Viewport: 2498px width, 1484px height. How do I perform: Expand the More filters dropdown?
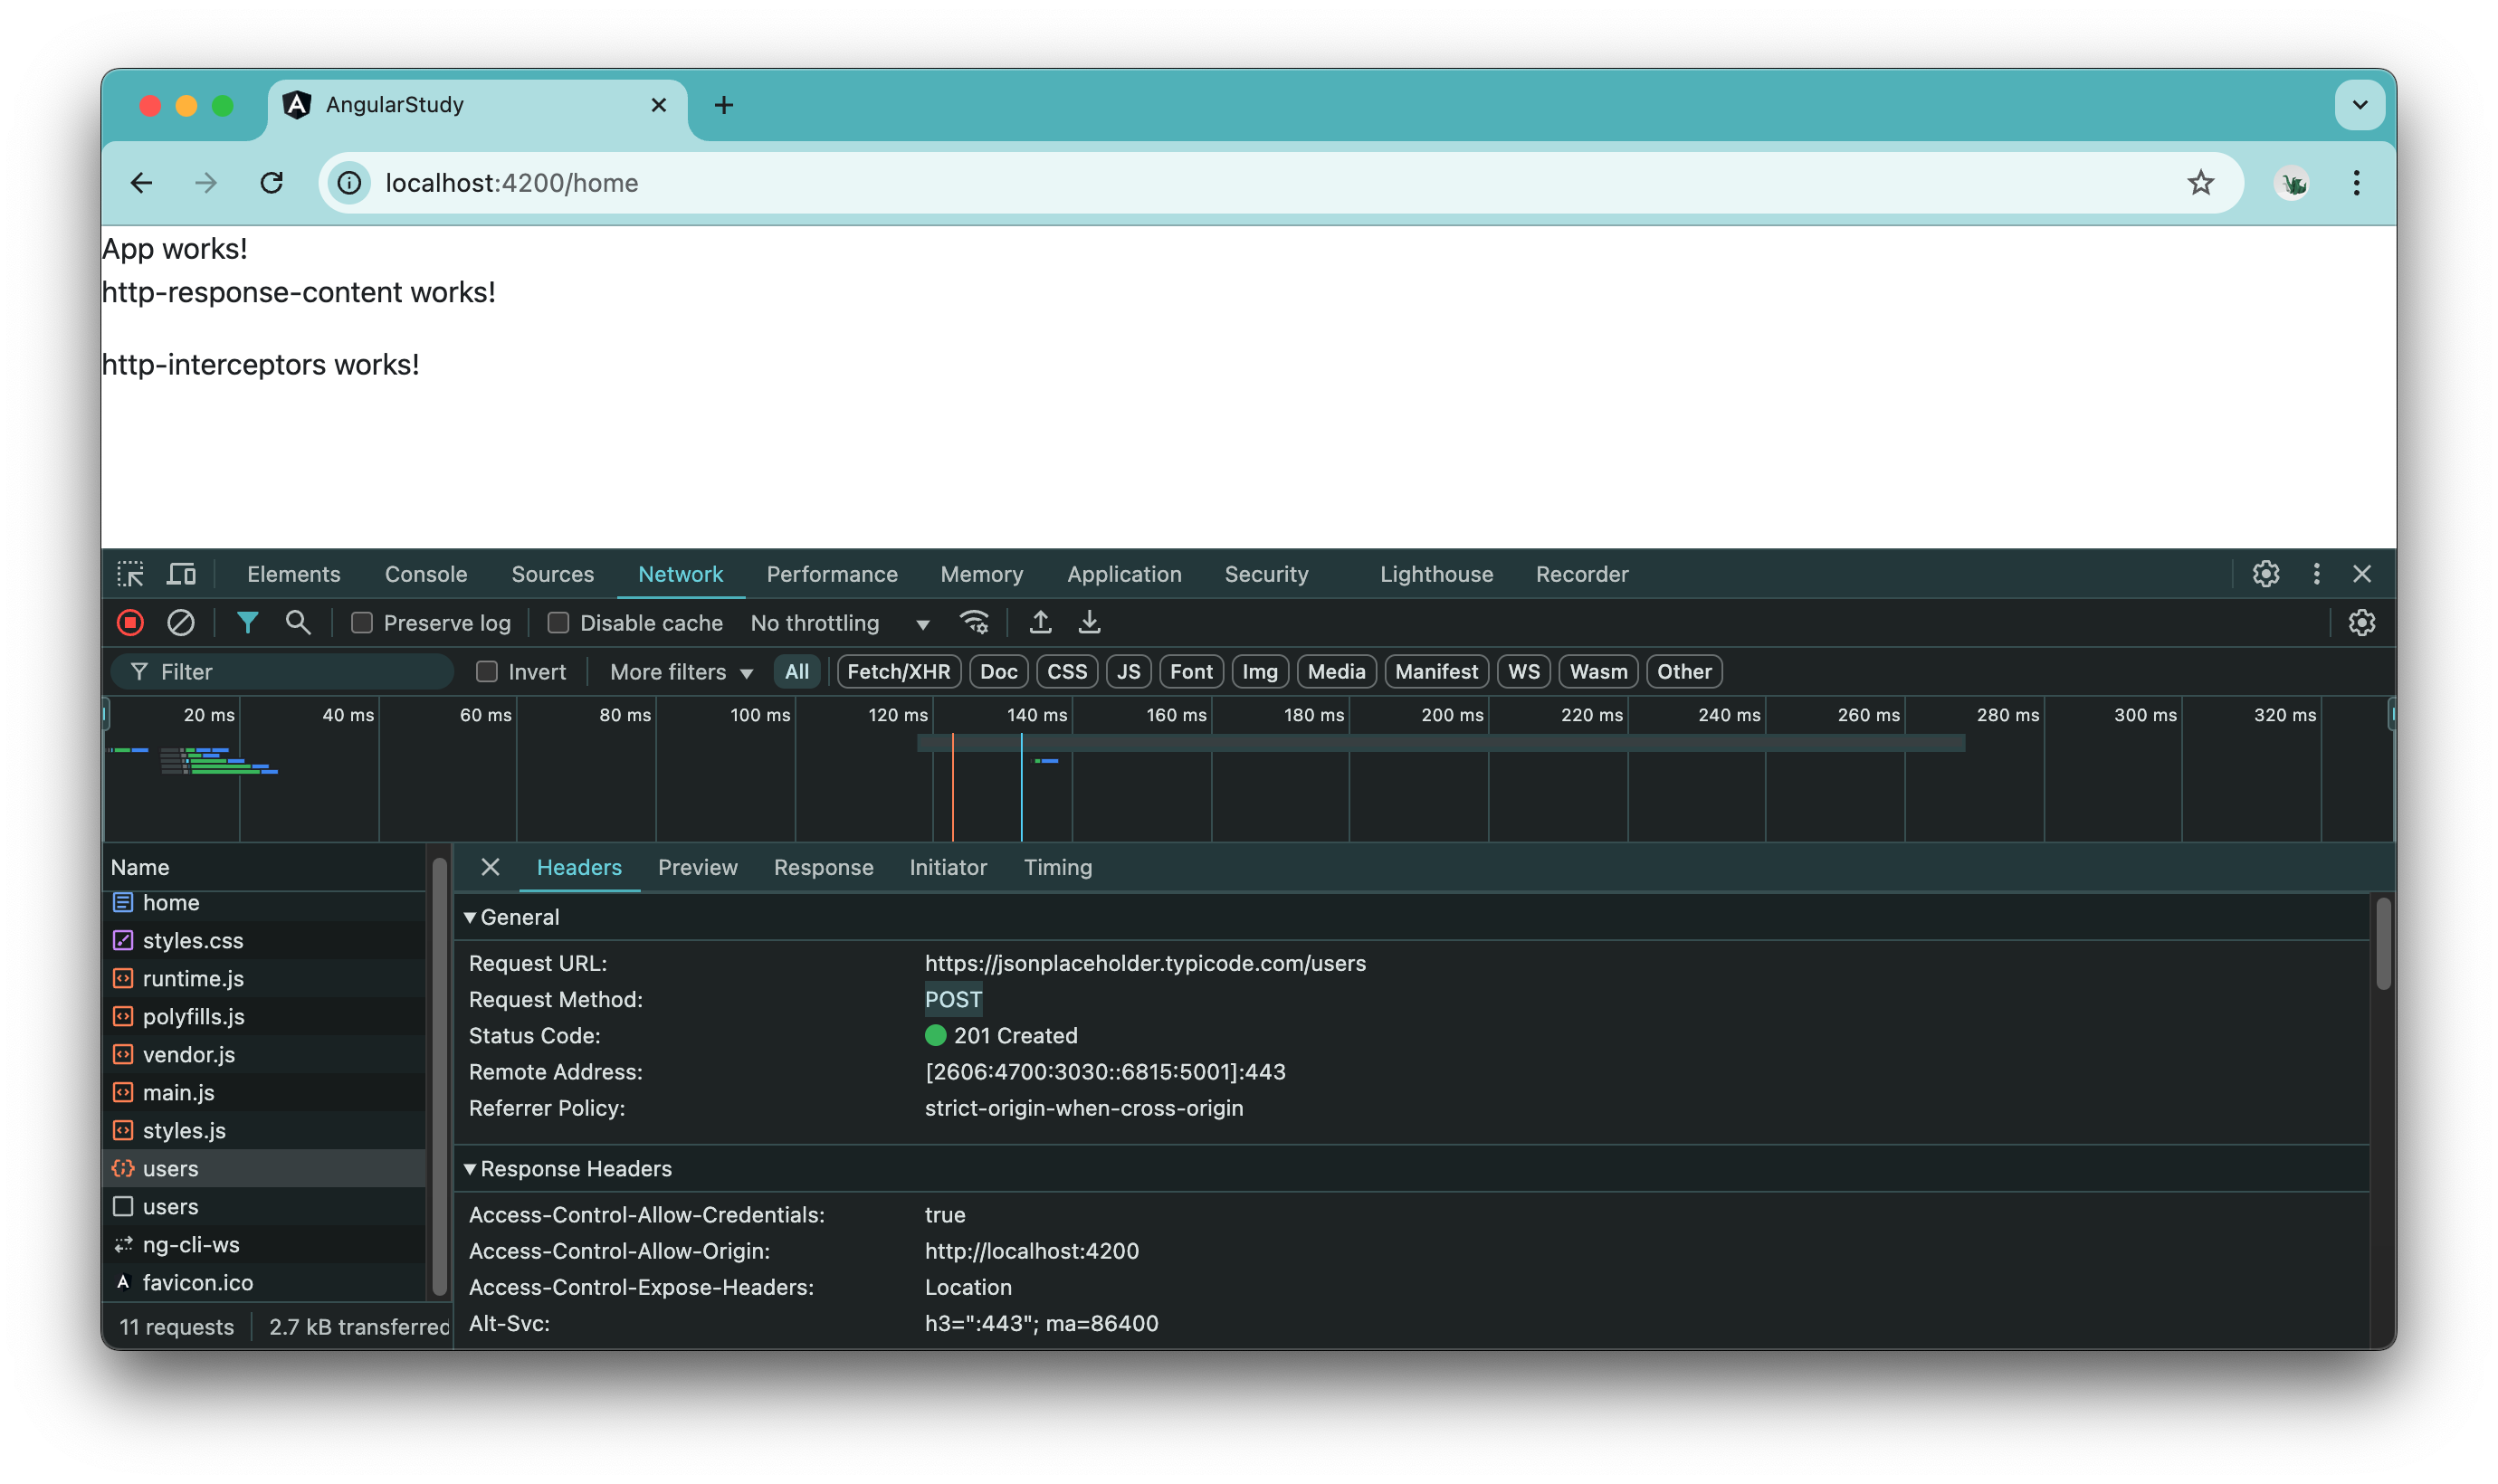click(x=682, y=671)
